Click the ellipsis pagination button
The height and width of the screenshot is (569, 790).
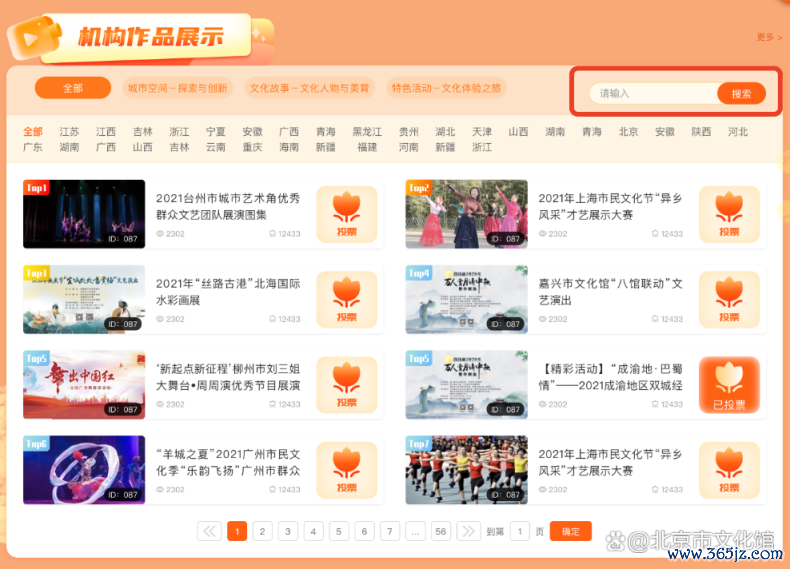[x=415, y=531]
